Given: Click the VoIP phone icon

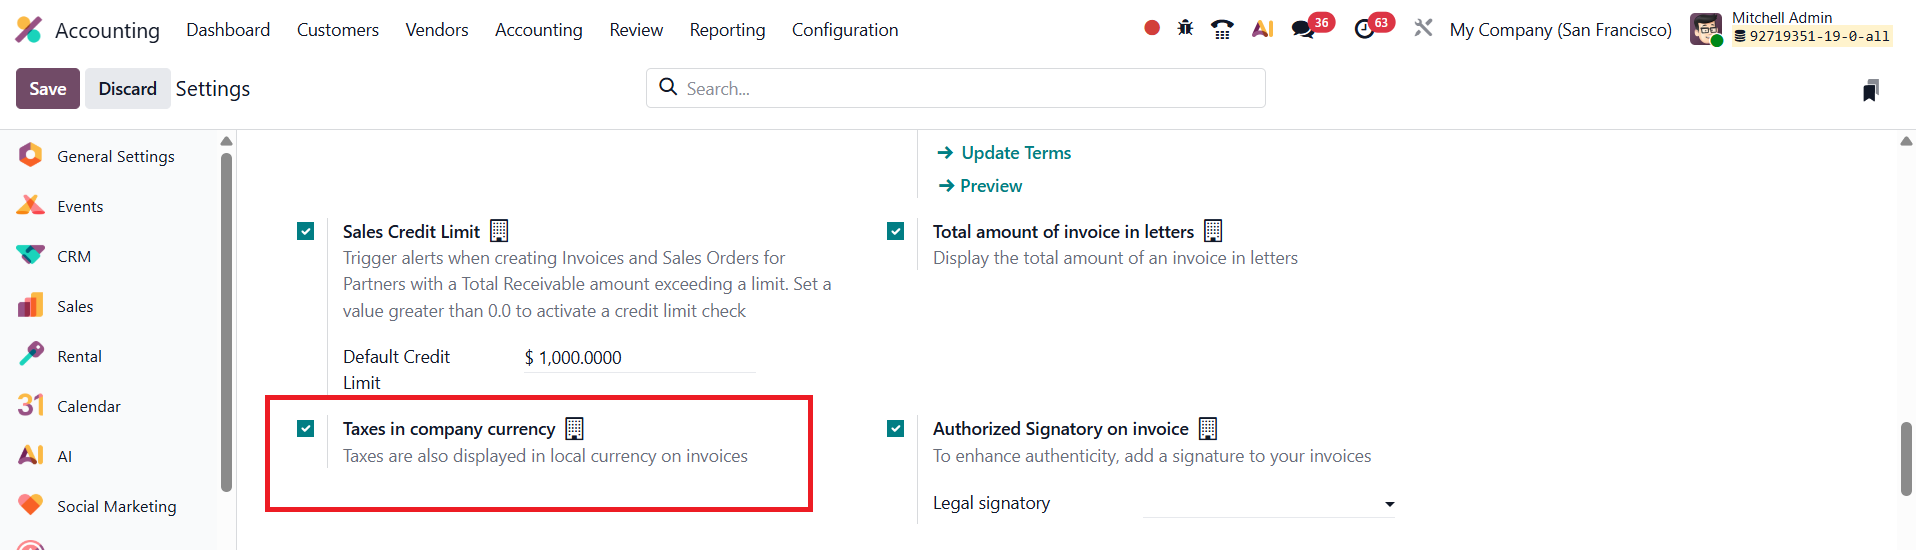Looking at the screenshot, I should pyautogui.click(x=1222, y=29).
